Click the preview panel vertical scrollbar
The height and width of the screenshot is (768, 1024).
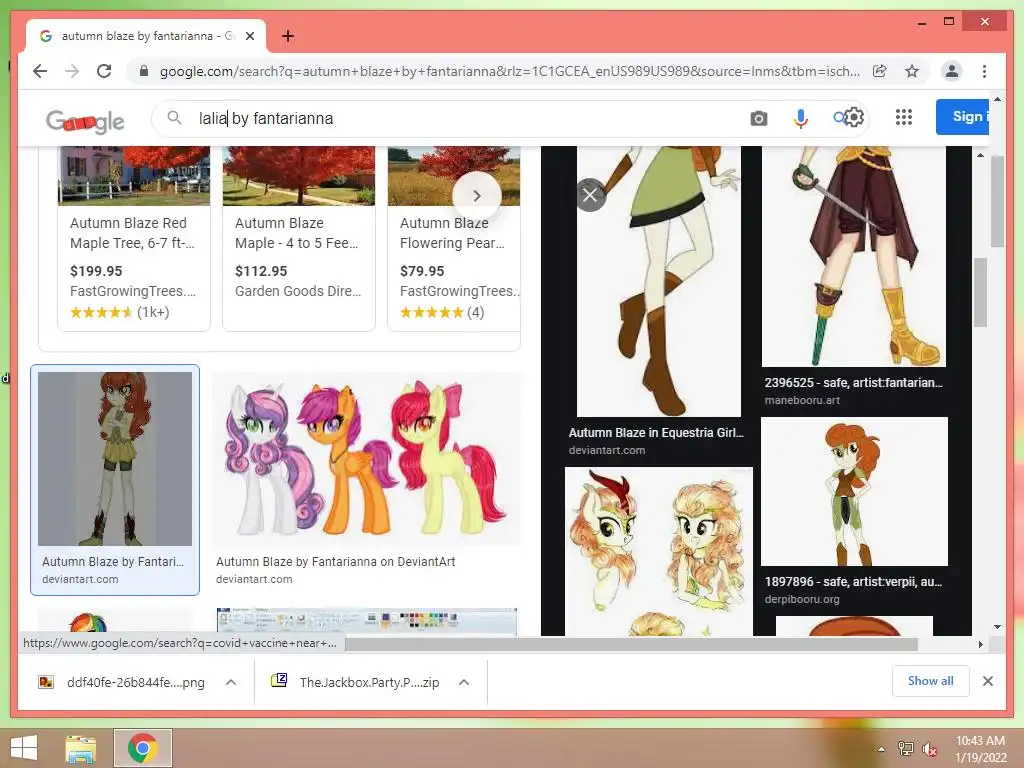click(x=980, y=293)
